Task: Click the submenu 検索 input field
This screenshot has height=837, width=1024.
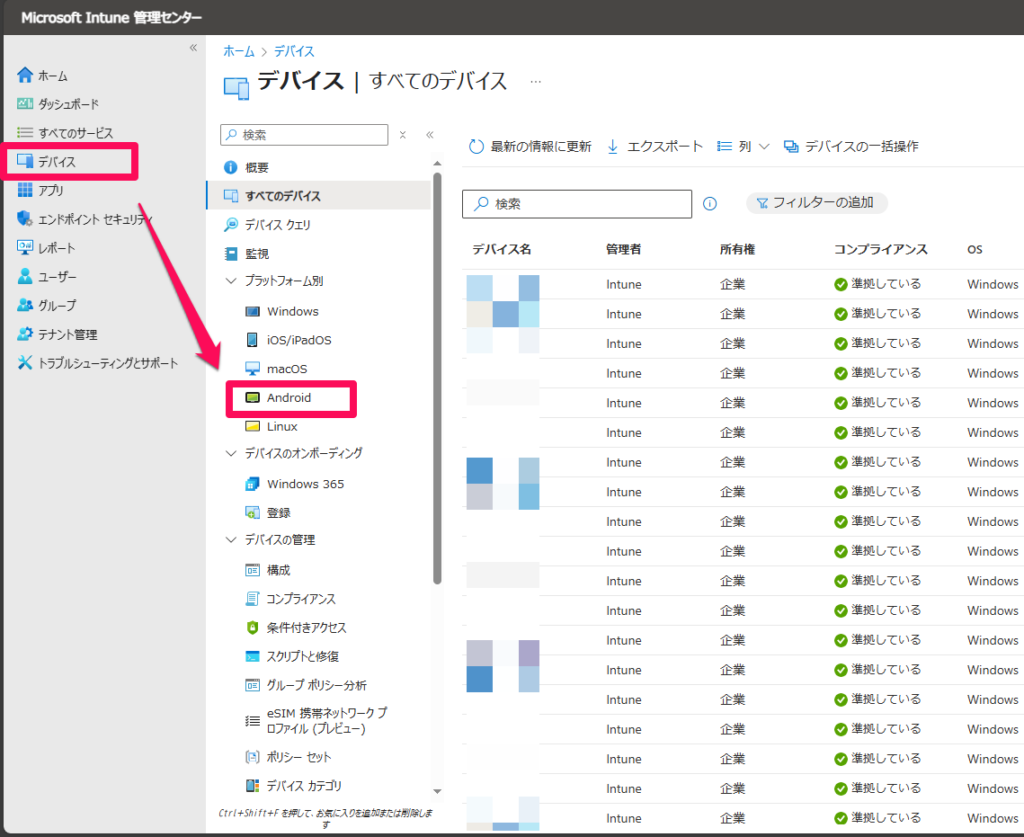Action: point(304,134)
